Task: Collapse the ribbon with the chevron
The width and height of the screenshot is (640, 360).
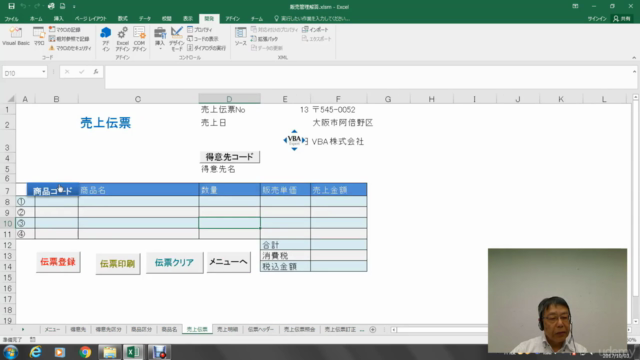Action: coord(634,58)
